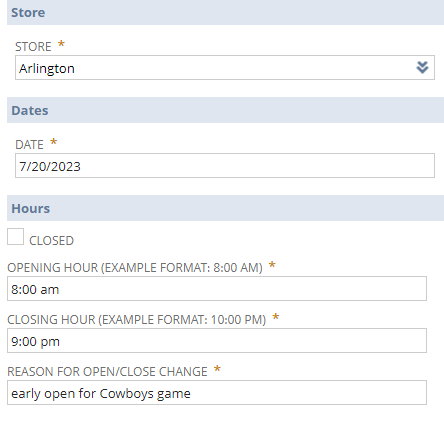This screenshot has height=422, width=444.
Task: Click the Store section header
Action: pos(225,13)
